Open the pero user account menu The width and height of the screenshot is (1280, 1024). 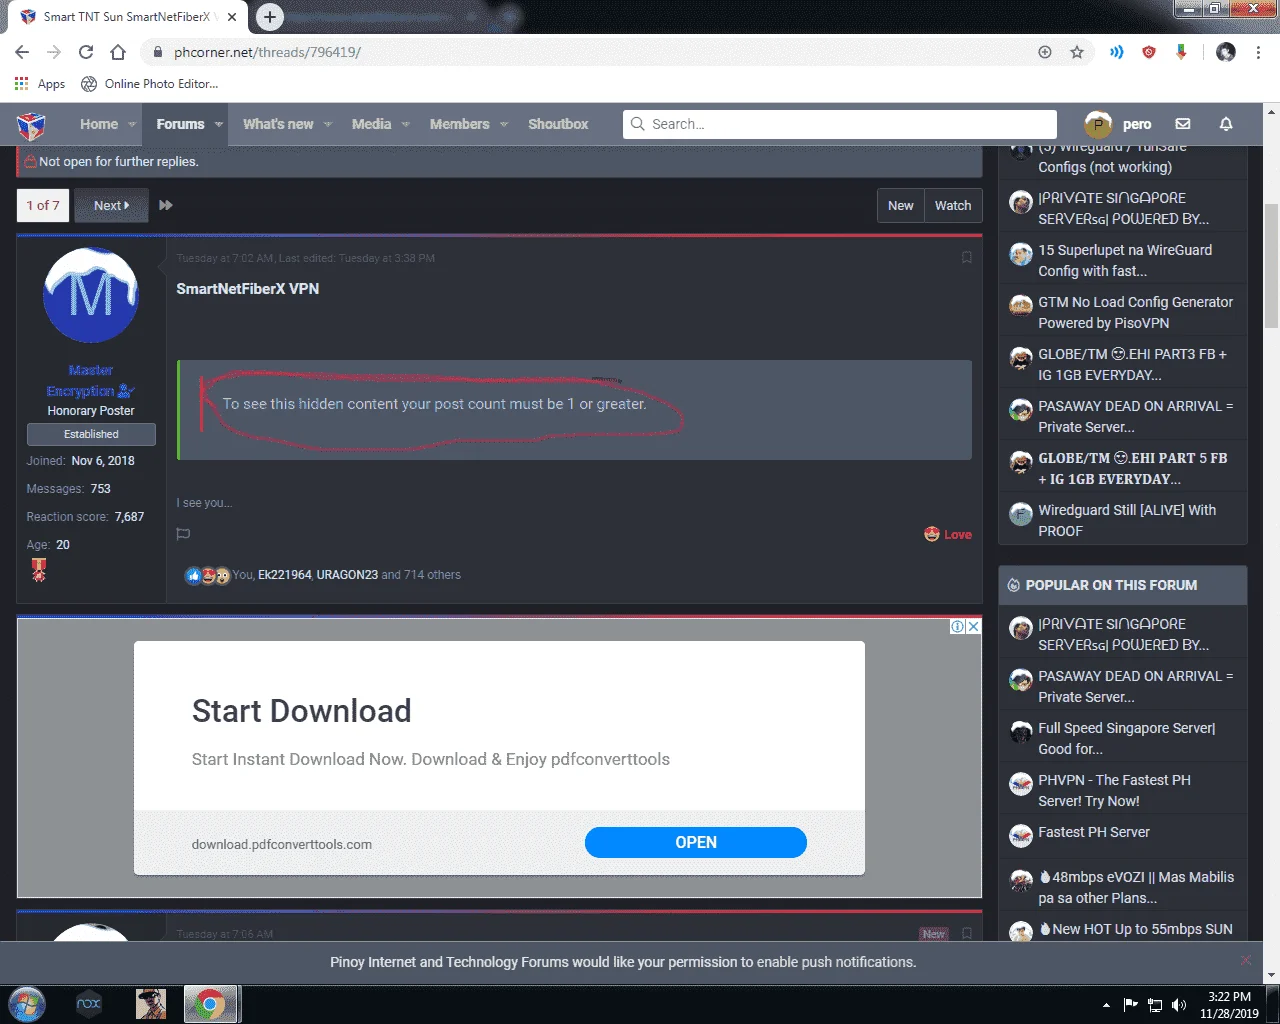click(1119, 124)
